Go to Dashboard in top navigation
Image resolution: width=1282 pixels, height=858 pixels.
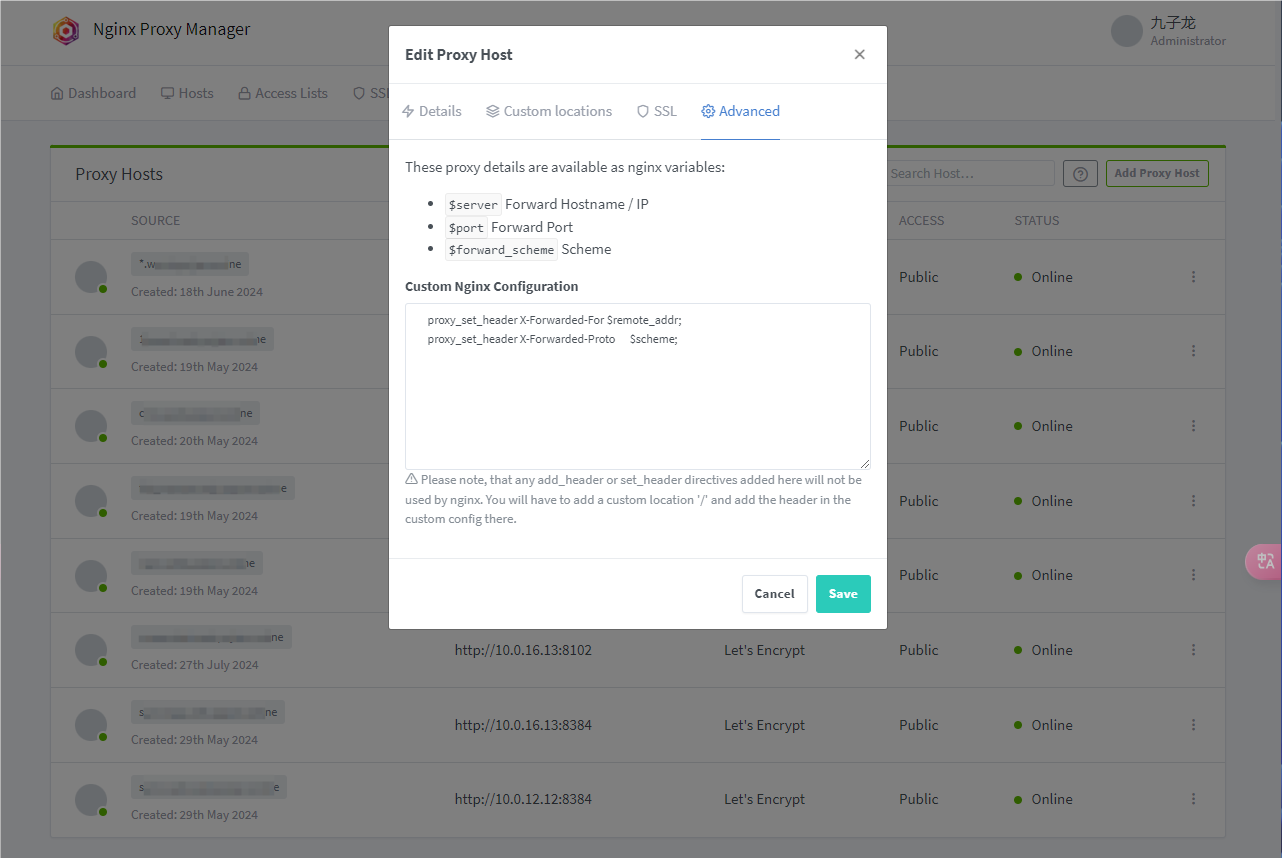(93, 93)
